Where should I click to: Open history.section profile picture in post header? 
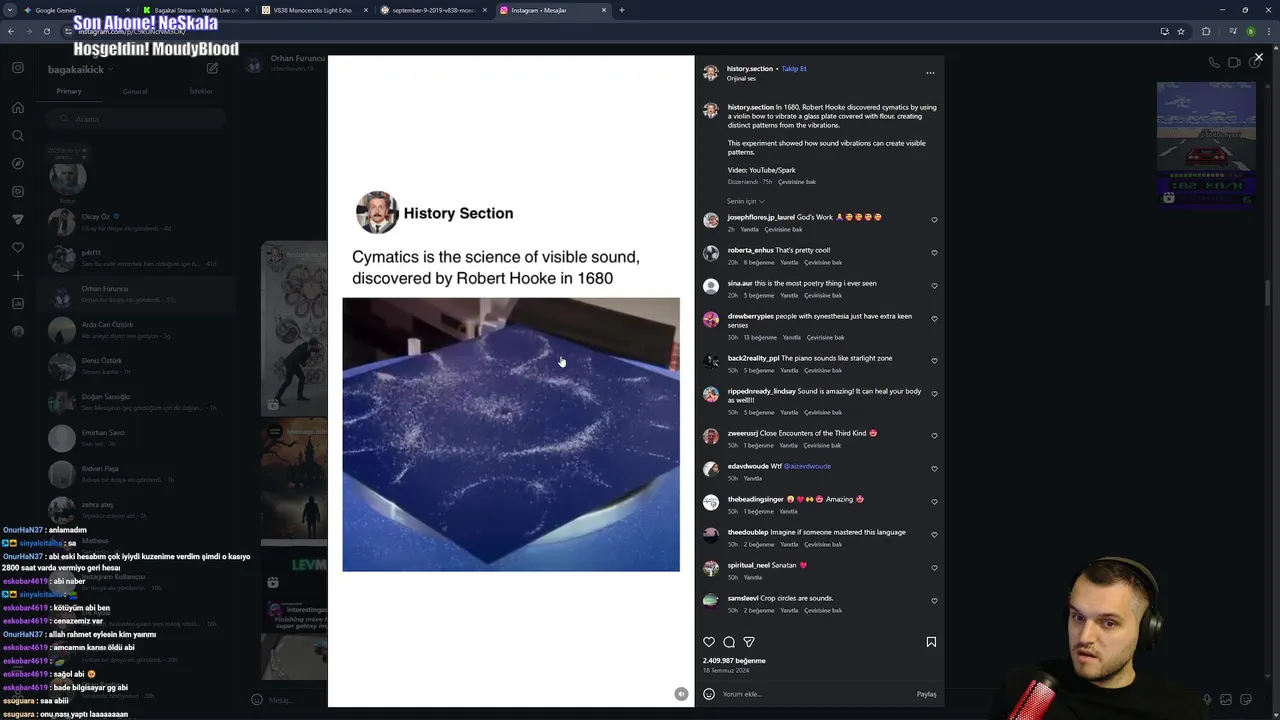[x=710, y=73]
